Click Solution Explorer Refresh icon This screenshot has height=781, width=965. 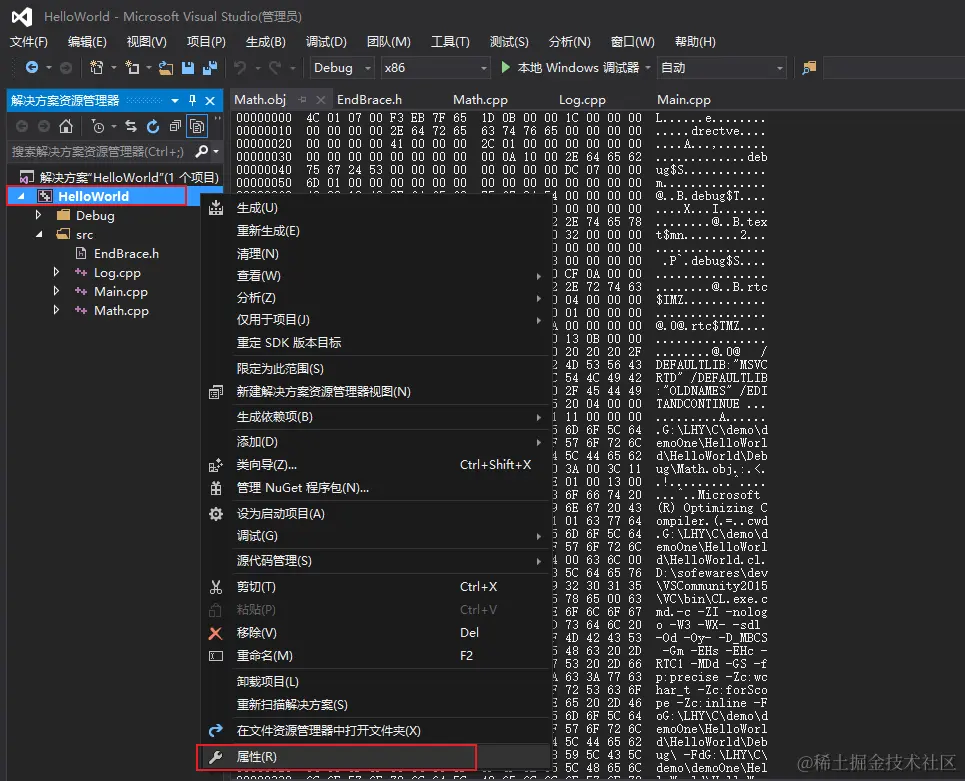(x=153, y=126)
